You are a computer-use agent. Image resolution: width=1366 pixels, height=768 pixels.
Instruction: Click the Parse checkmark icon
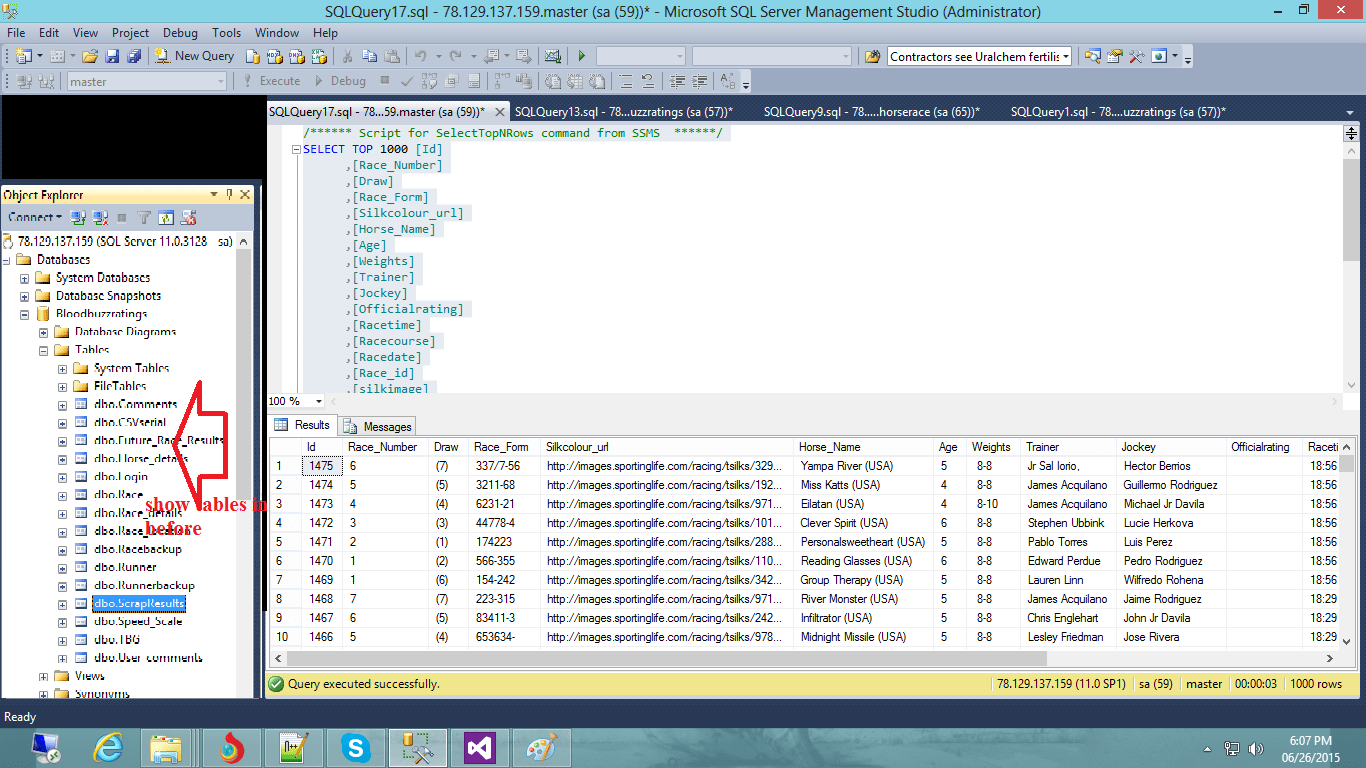click(x=407, y=81)
